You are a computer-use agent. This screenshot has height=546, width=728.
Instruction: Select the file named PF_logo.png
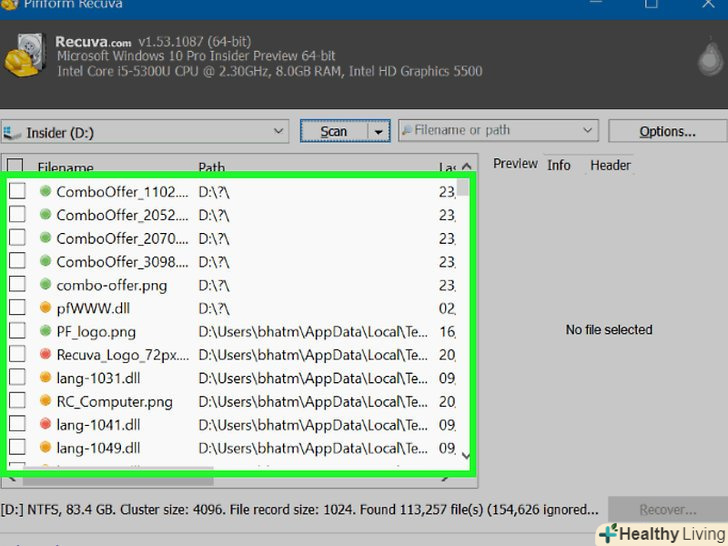[x=96, y=332]
